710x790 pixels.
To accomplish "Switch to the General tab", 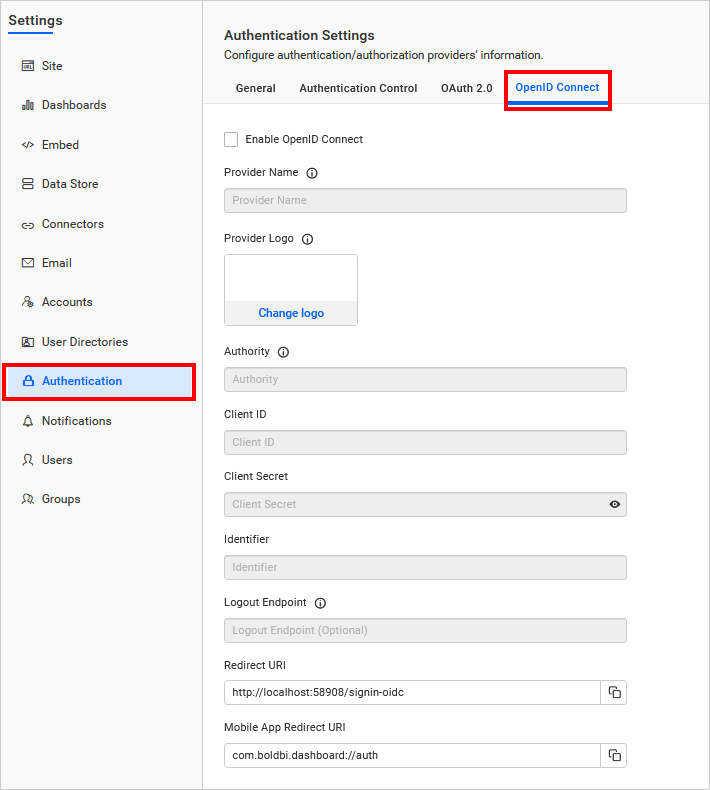I will click(255, 89).
